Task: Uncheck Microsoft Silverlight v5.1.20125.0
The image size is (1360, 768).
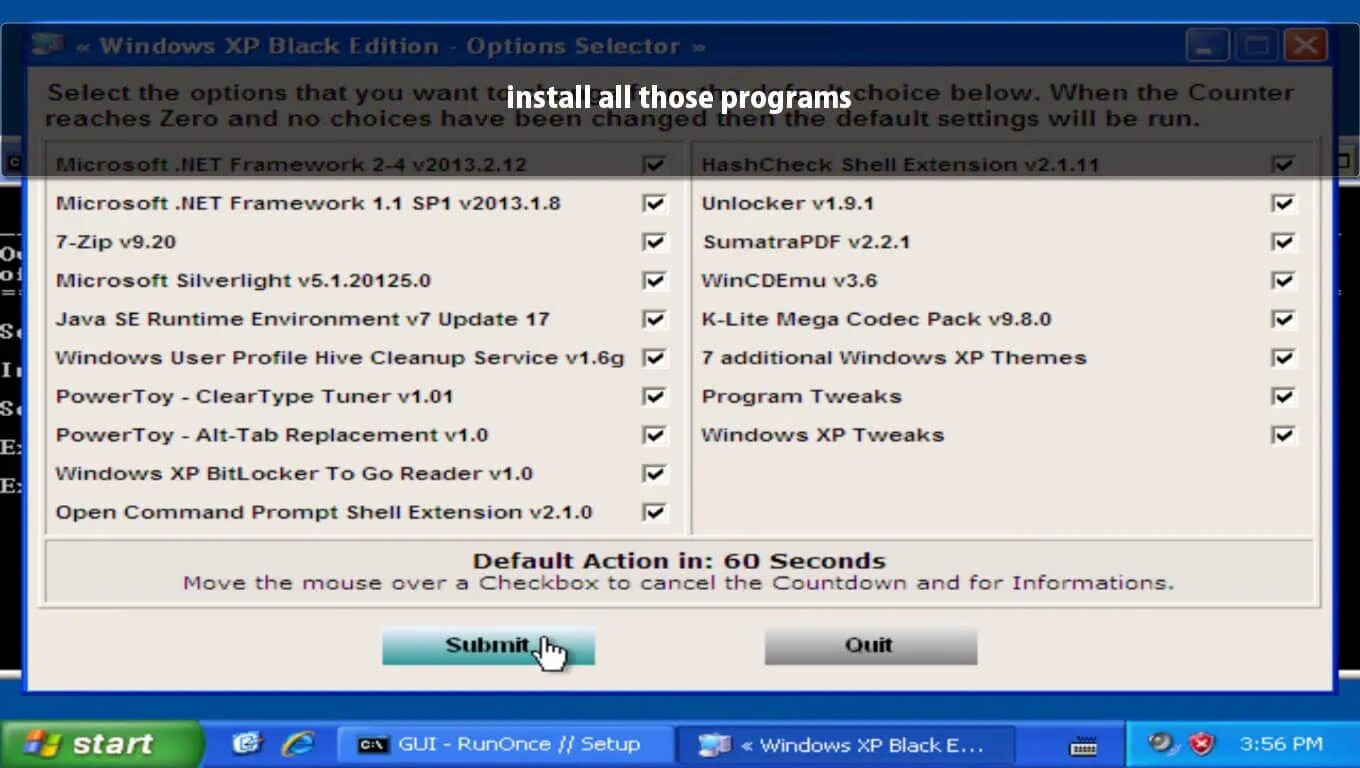Action: pyautogui.click(x=655, y=280)
